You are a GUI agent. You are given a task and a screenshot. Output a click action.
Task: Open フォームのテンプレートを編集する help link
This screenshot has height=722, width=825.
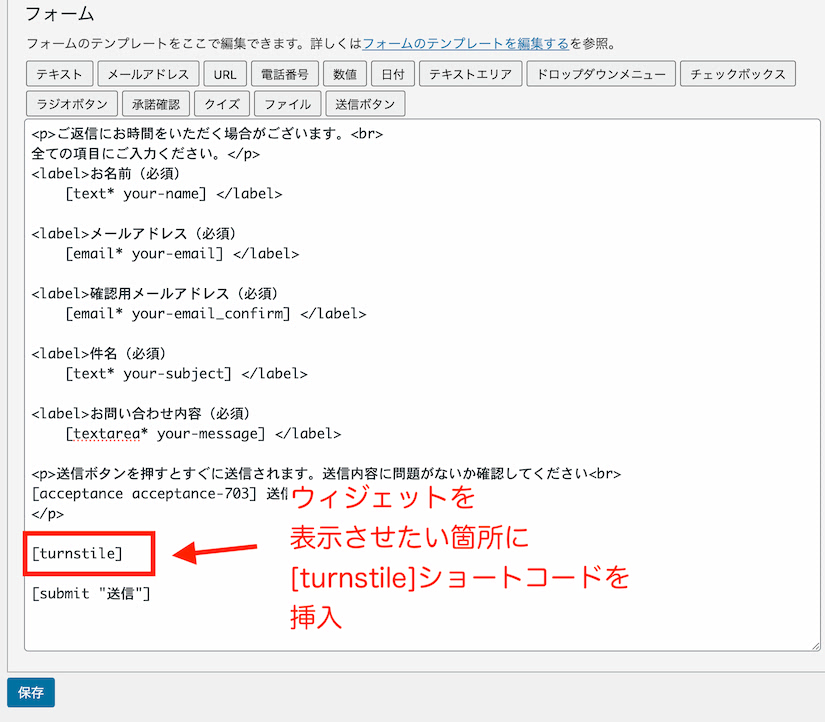click(466, 43)
